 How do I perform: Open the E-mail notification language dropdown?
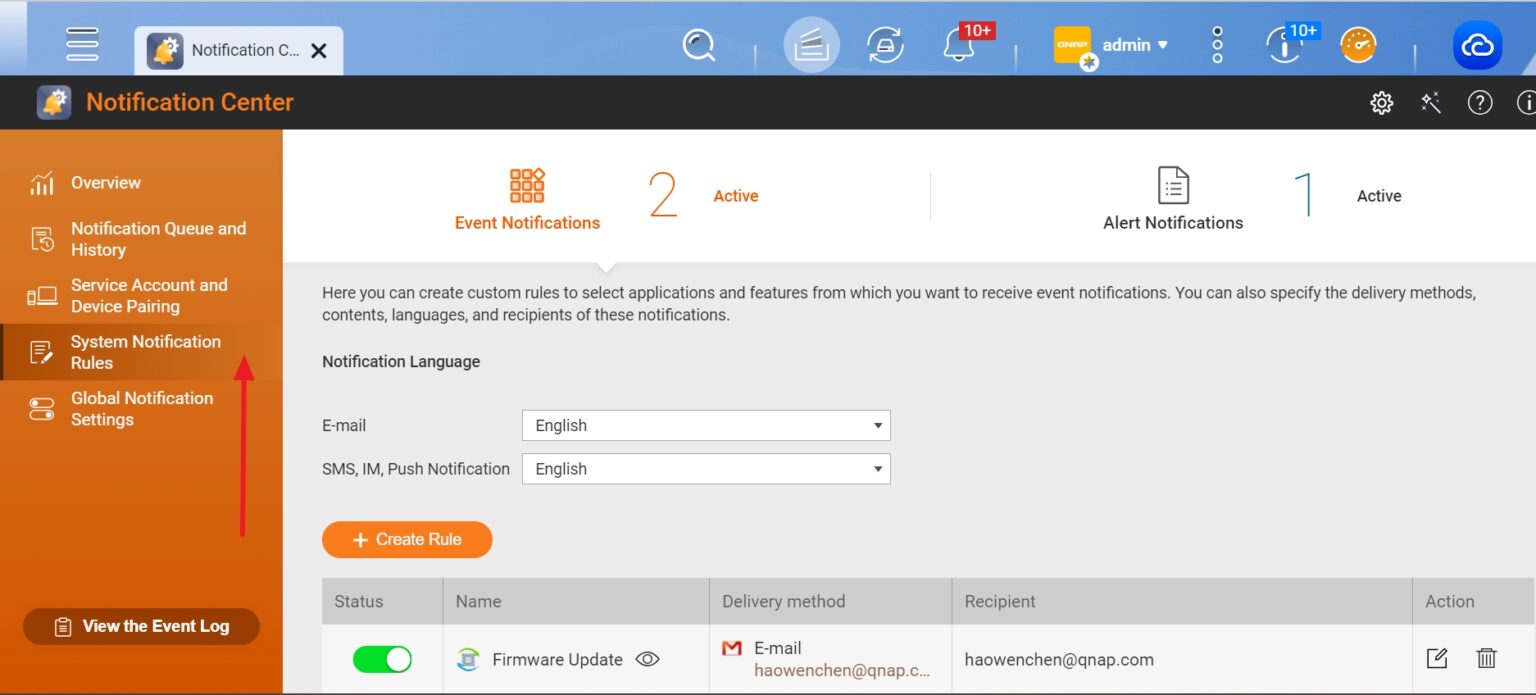(705, 425)
